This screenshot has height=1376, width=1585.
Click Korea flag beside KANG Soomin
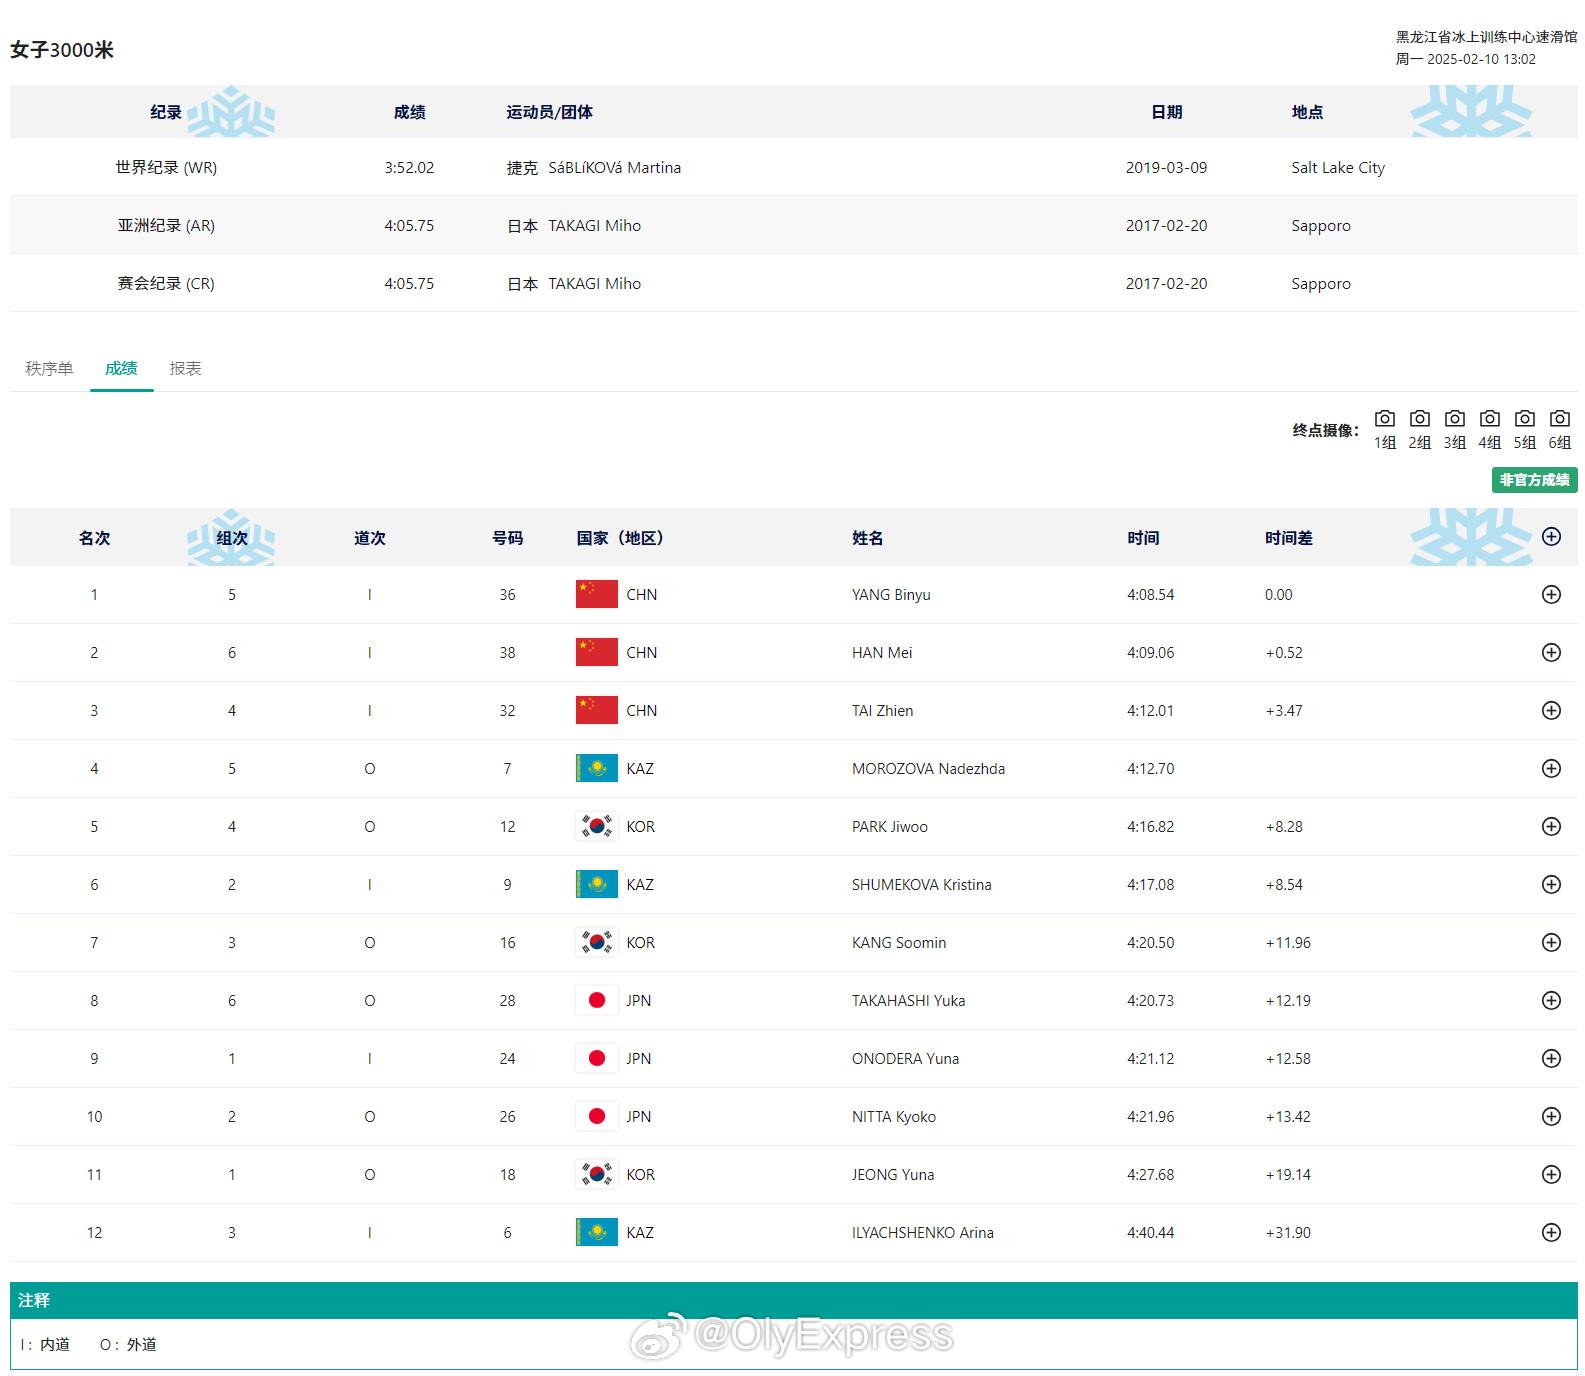pyautogui.click(x=597, y=942)
